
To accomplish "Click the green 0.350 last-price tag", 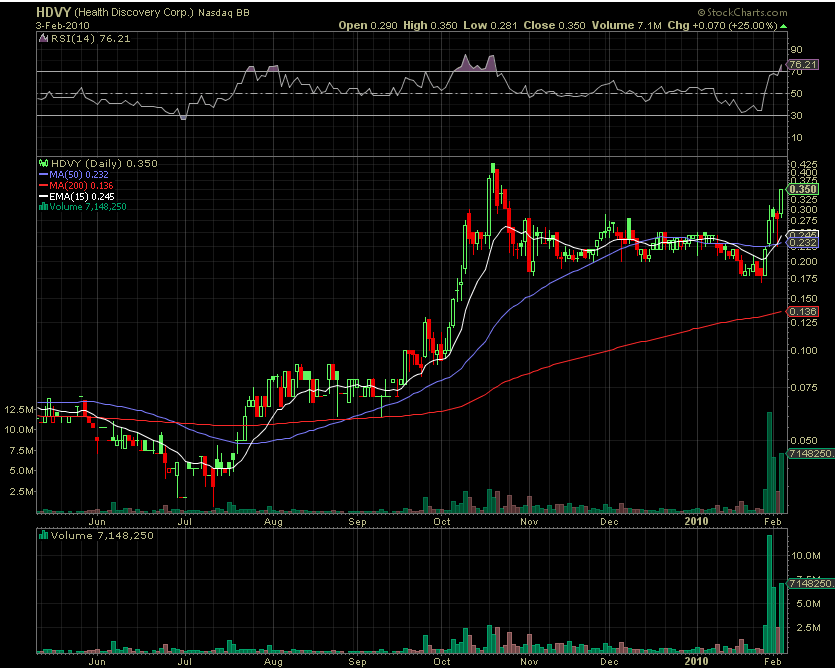I will 803,190.
